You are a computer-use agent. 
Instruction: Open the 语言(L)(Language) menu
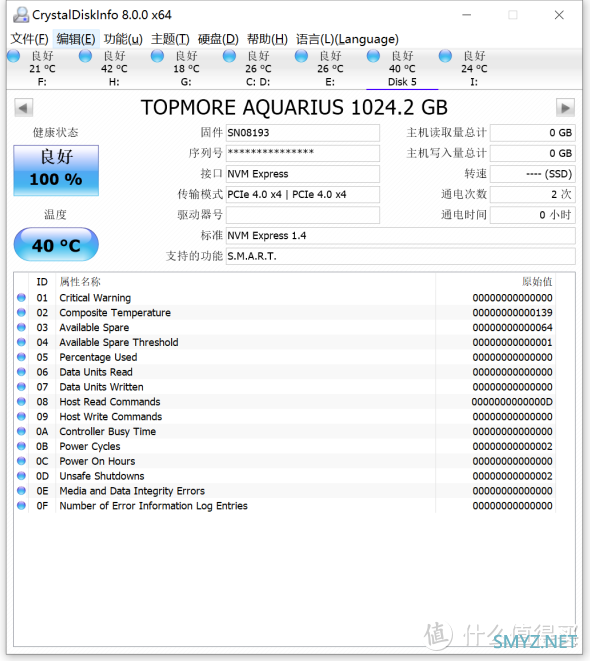tap(347, 39)
